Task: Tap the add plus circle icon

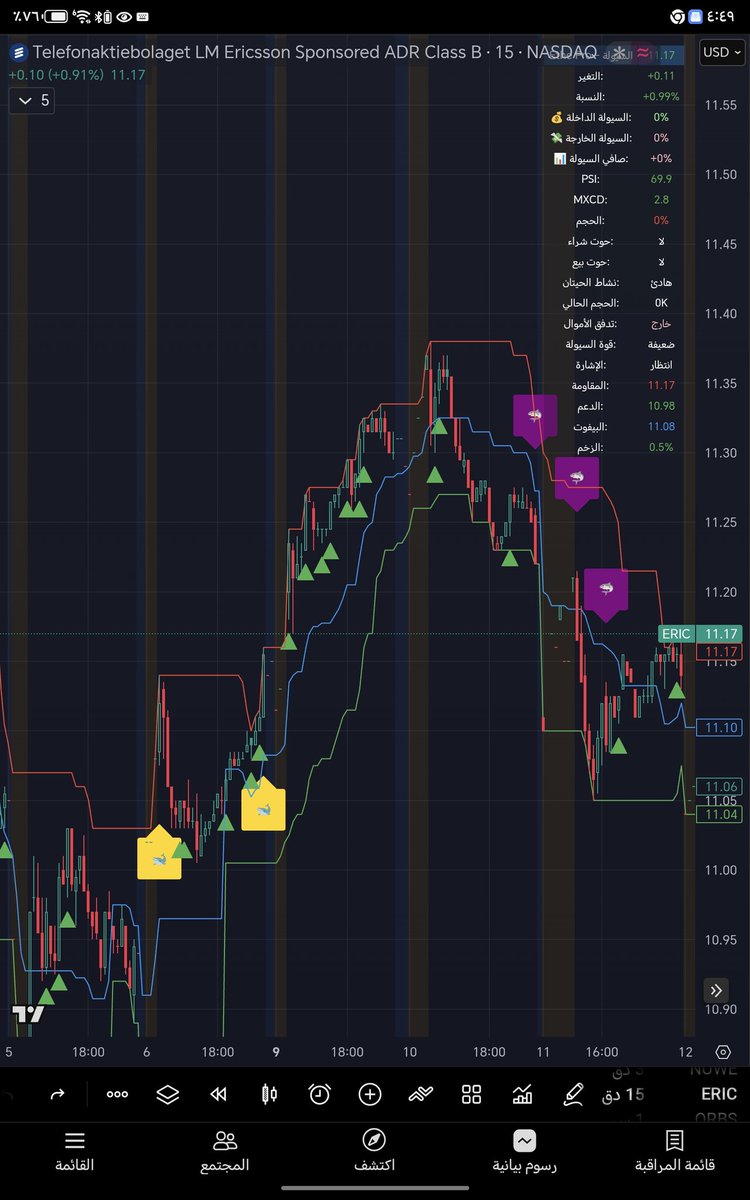Action: click(370, 1094)
